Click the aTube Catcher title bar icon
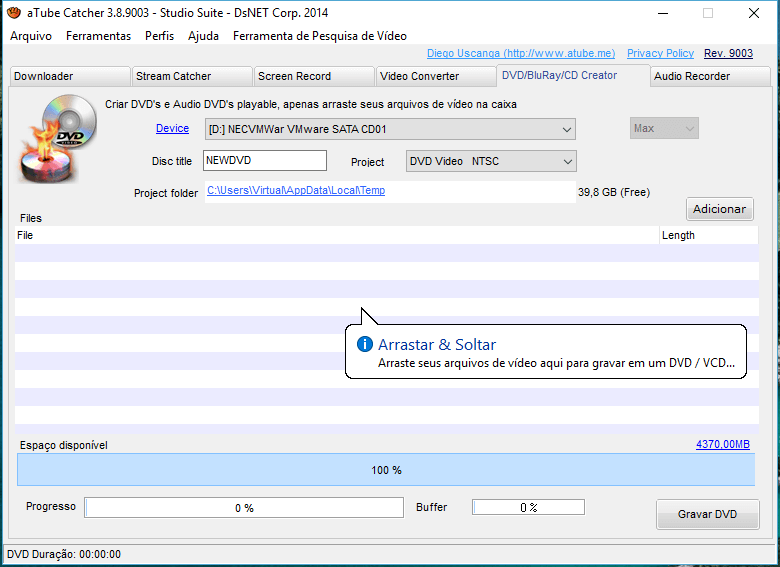This screenshot has width=780, height=567. pyautogui.click(x=13, y=13)
